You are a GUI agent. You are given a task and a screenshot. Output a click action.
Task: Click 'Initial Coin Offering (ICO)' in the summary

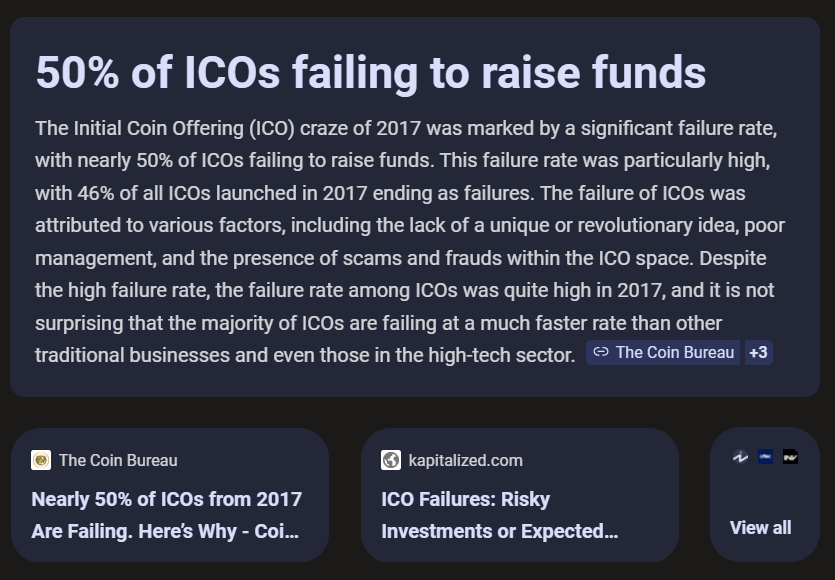click(173, 128)
